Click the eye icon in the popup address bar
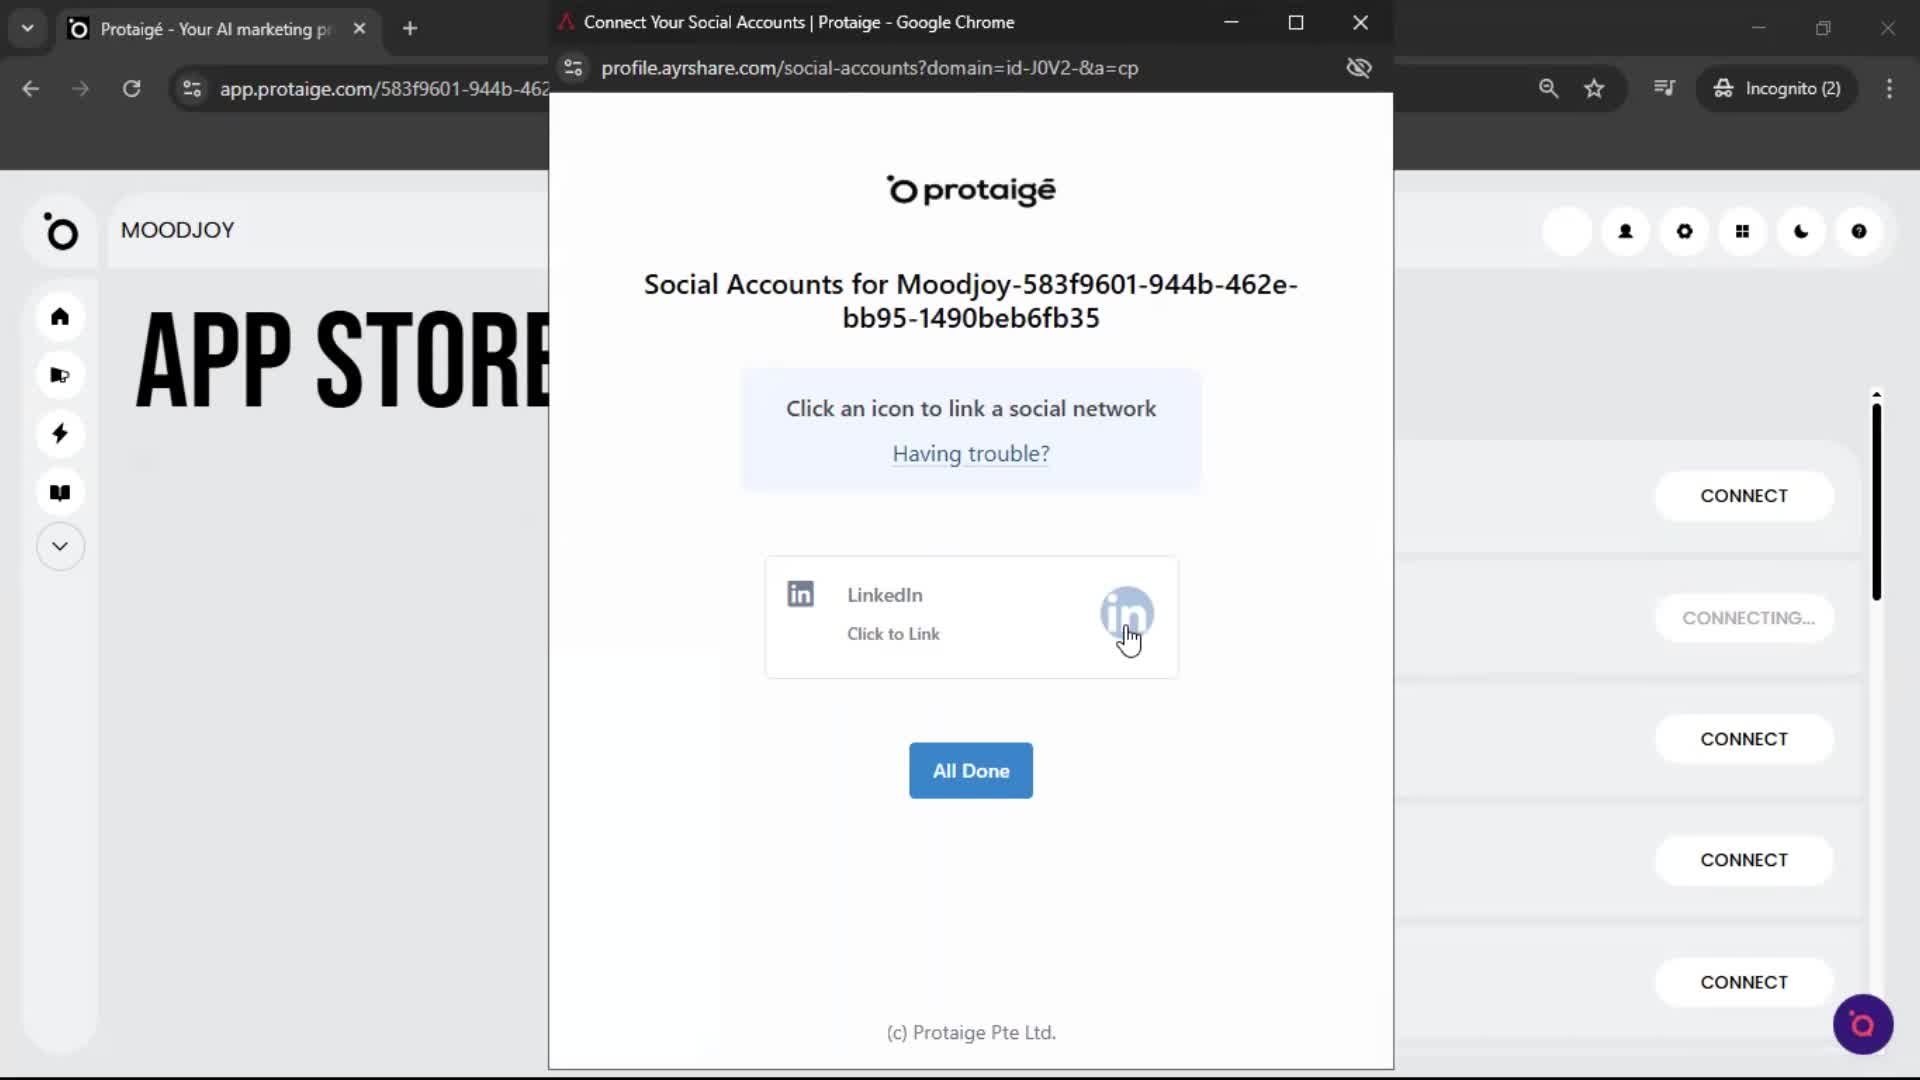1920x1080 pixels. pos(1358,68)
